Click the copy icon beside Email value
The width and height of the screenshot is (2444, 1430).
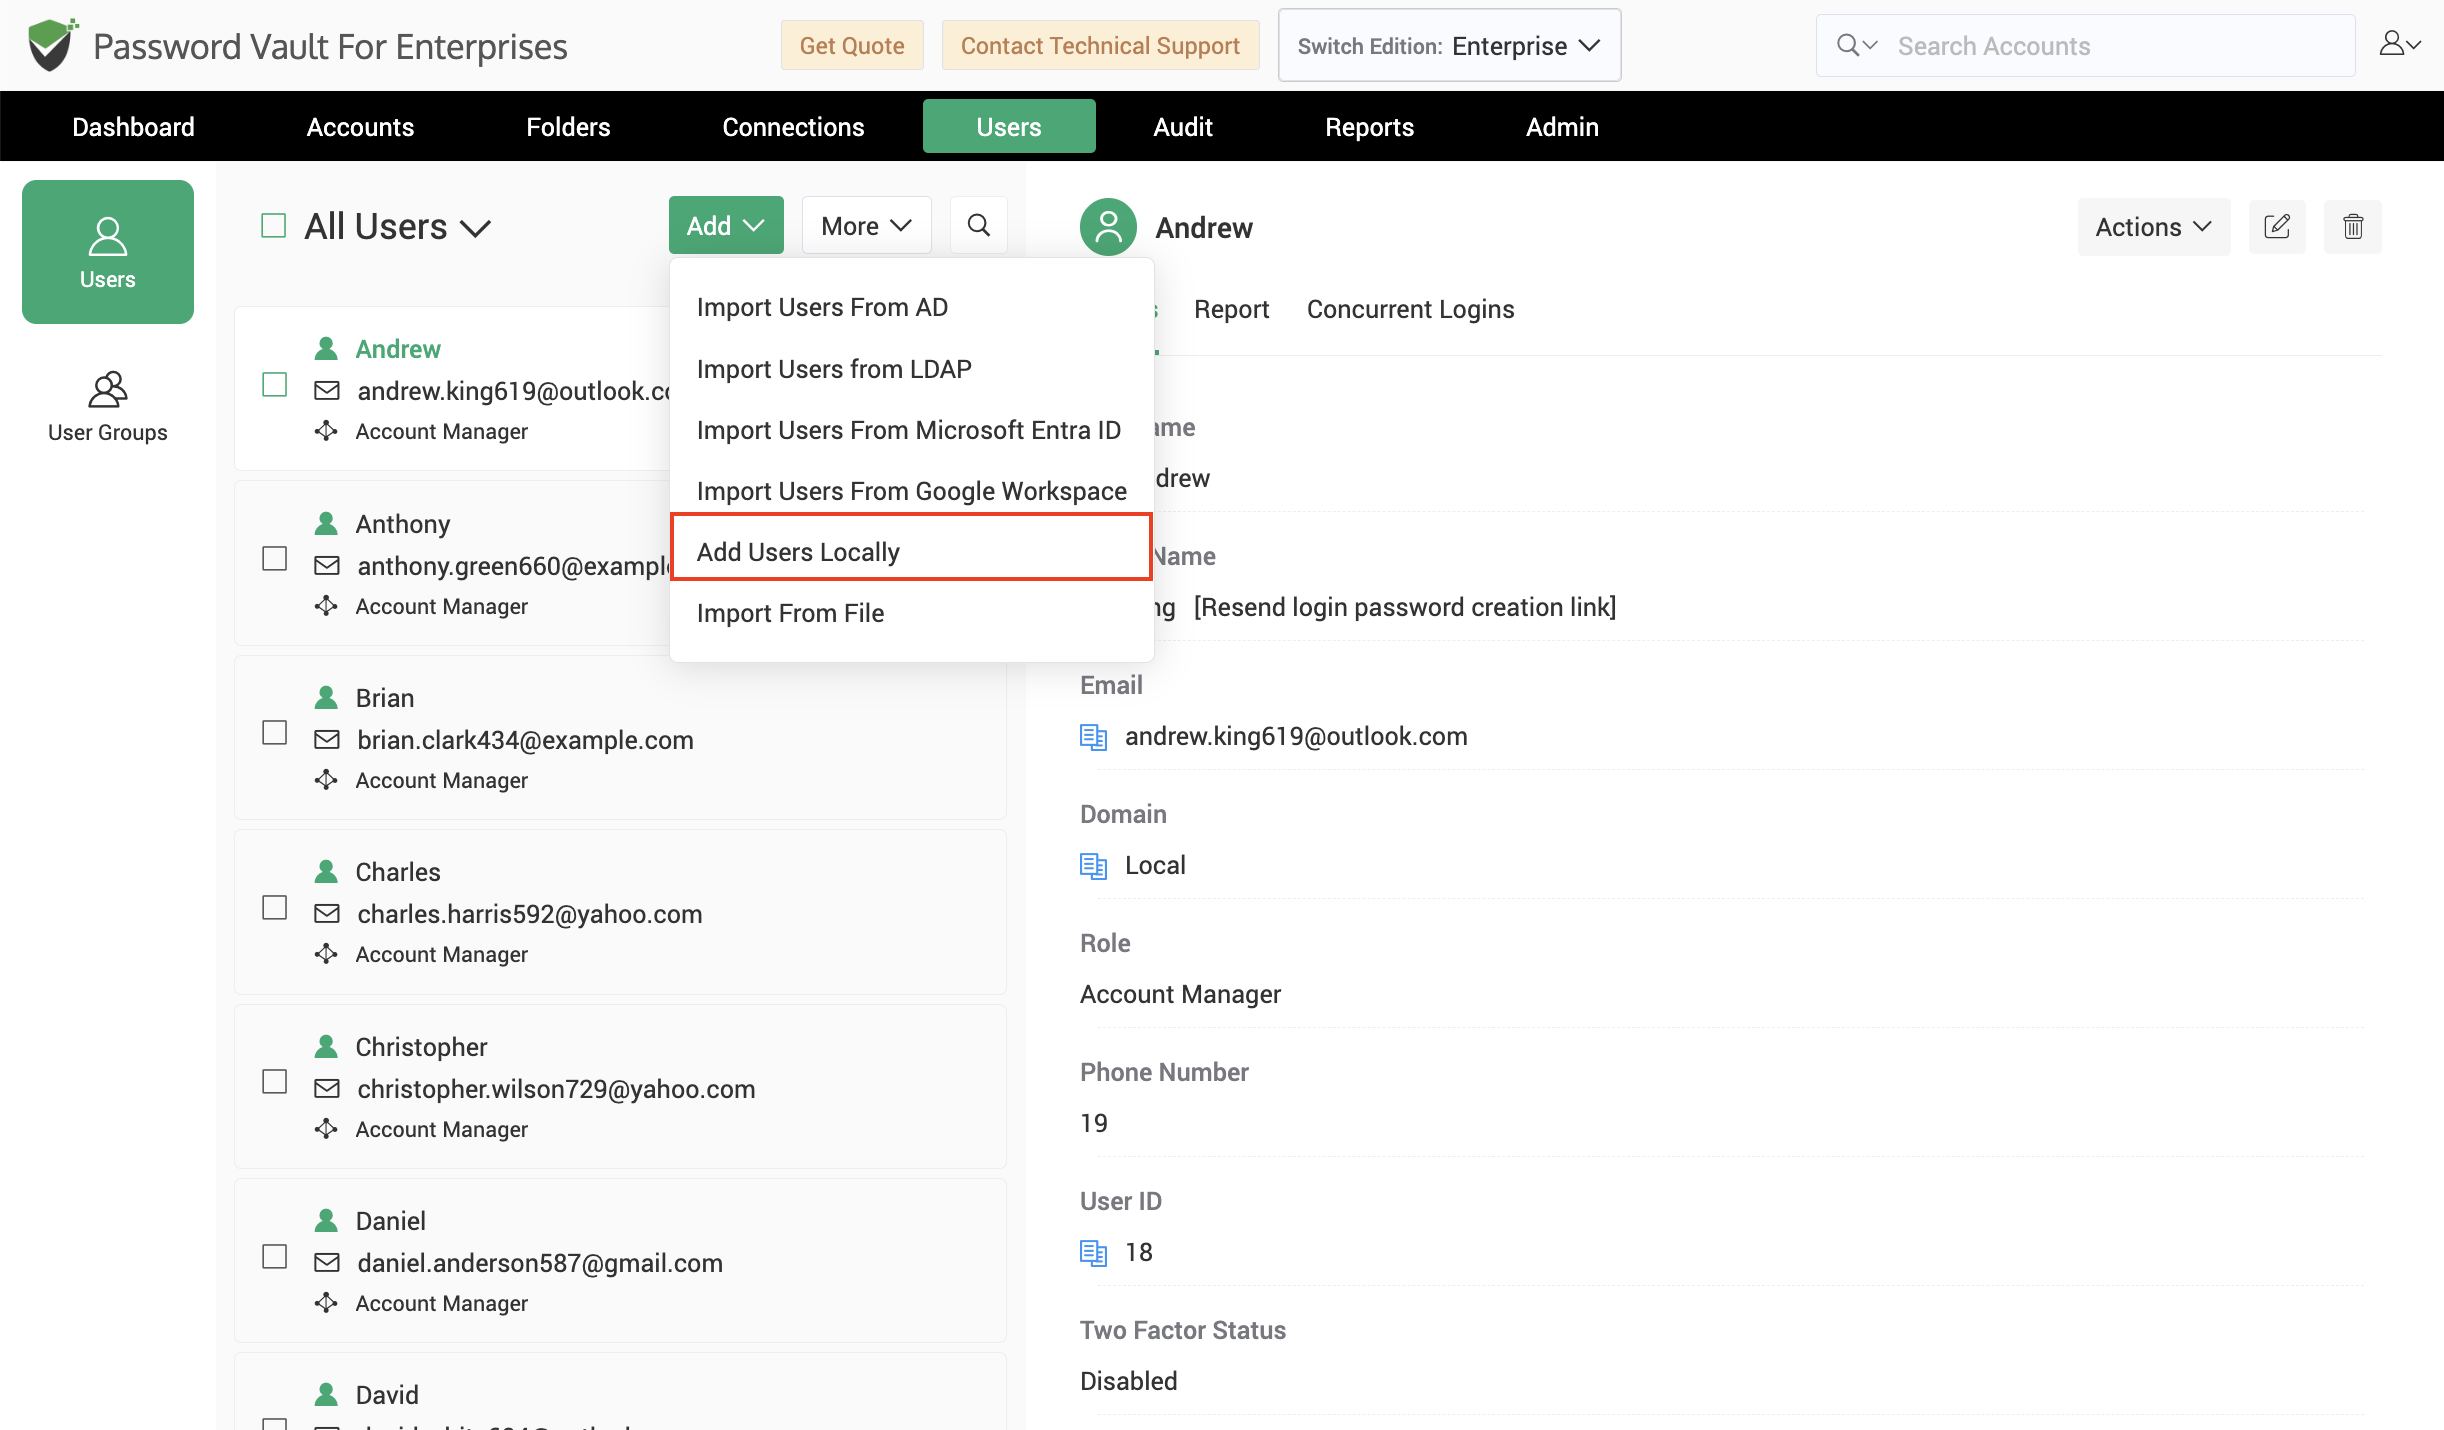coord(1093,737)
